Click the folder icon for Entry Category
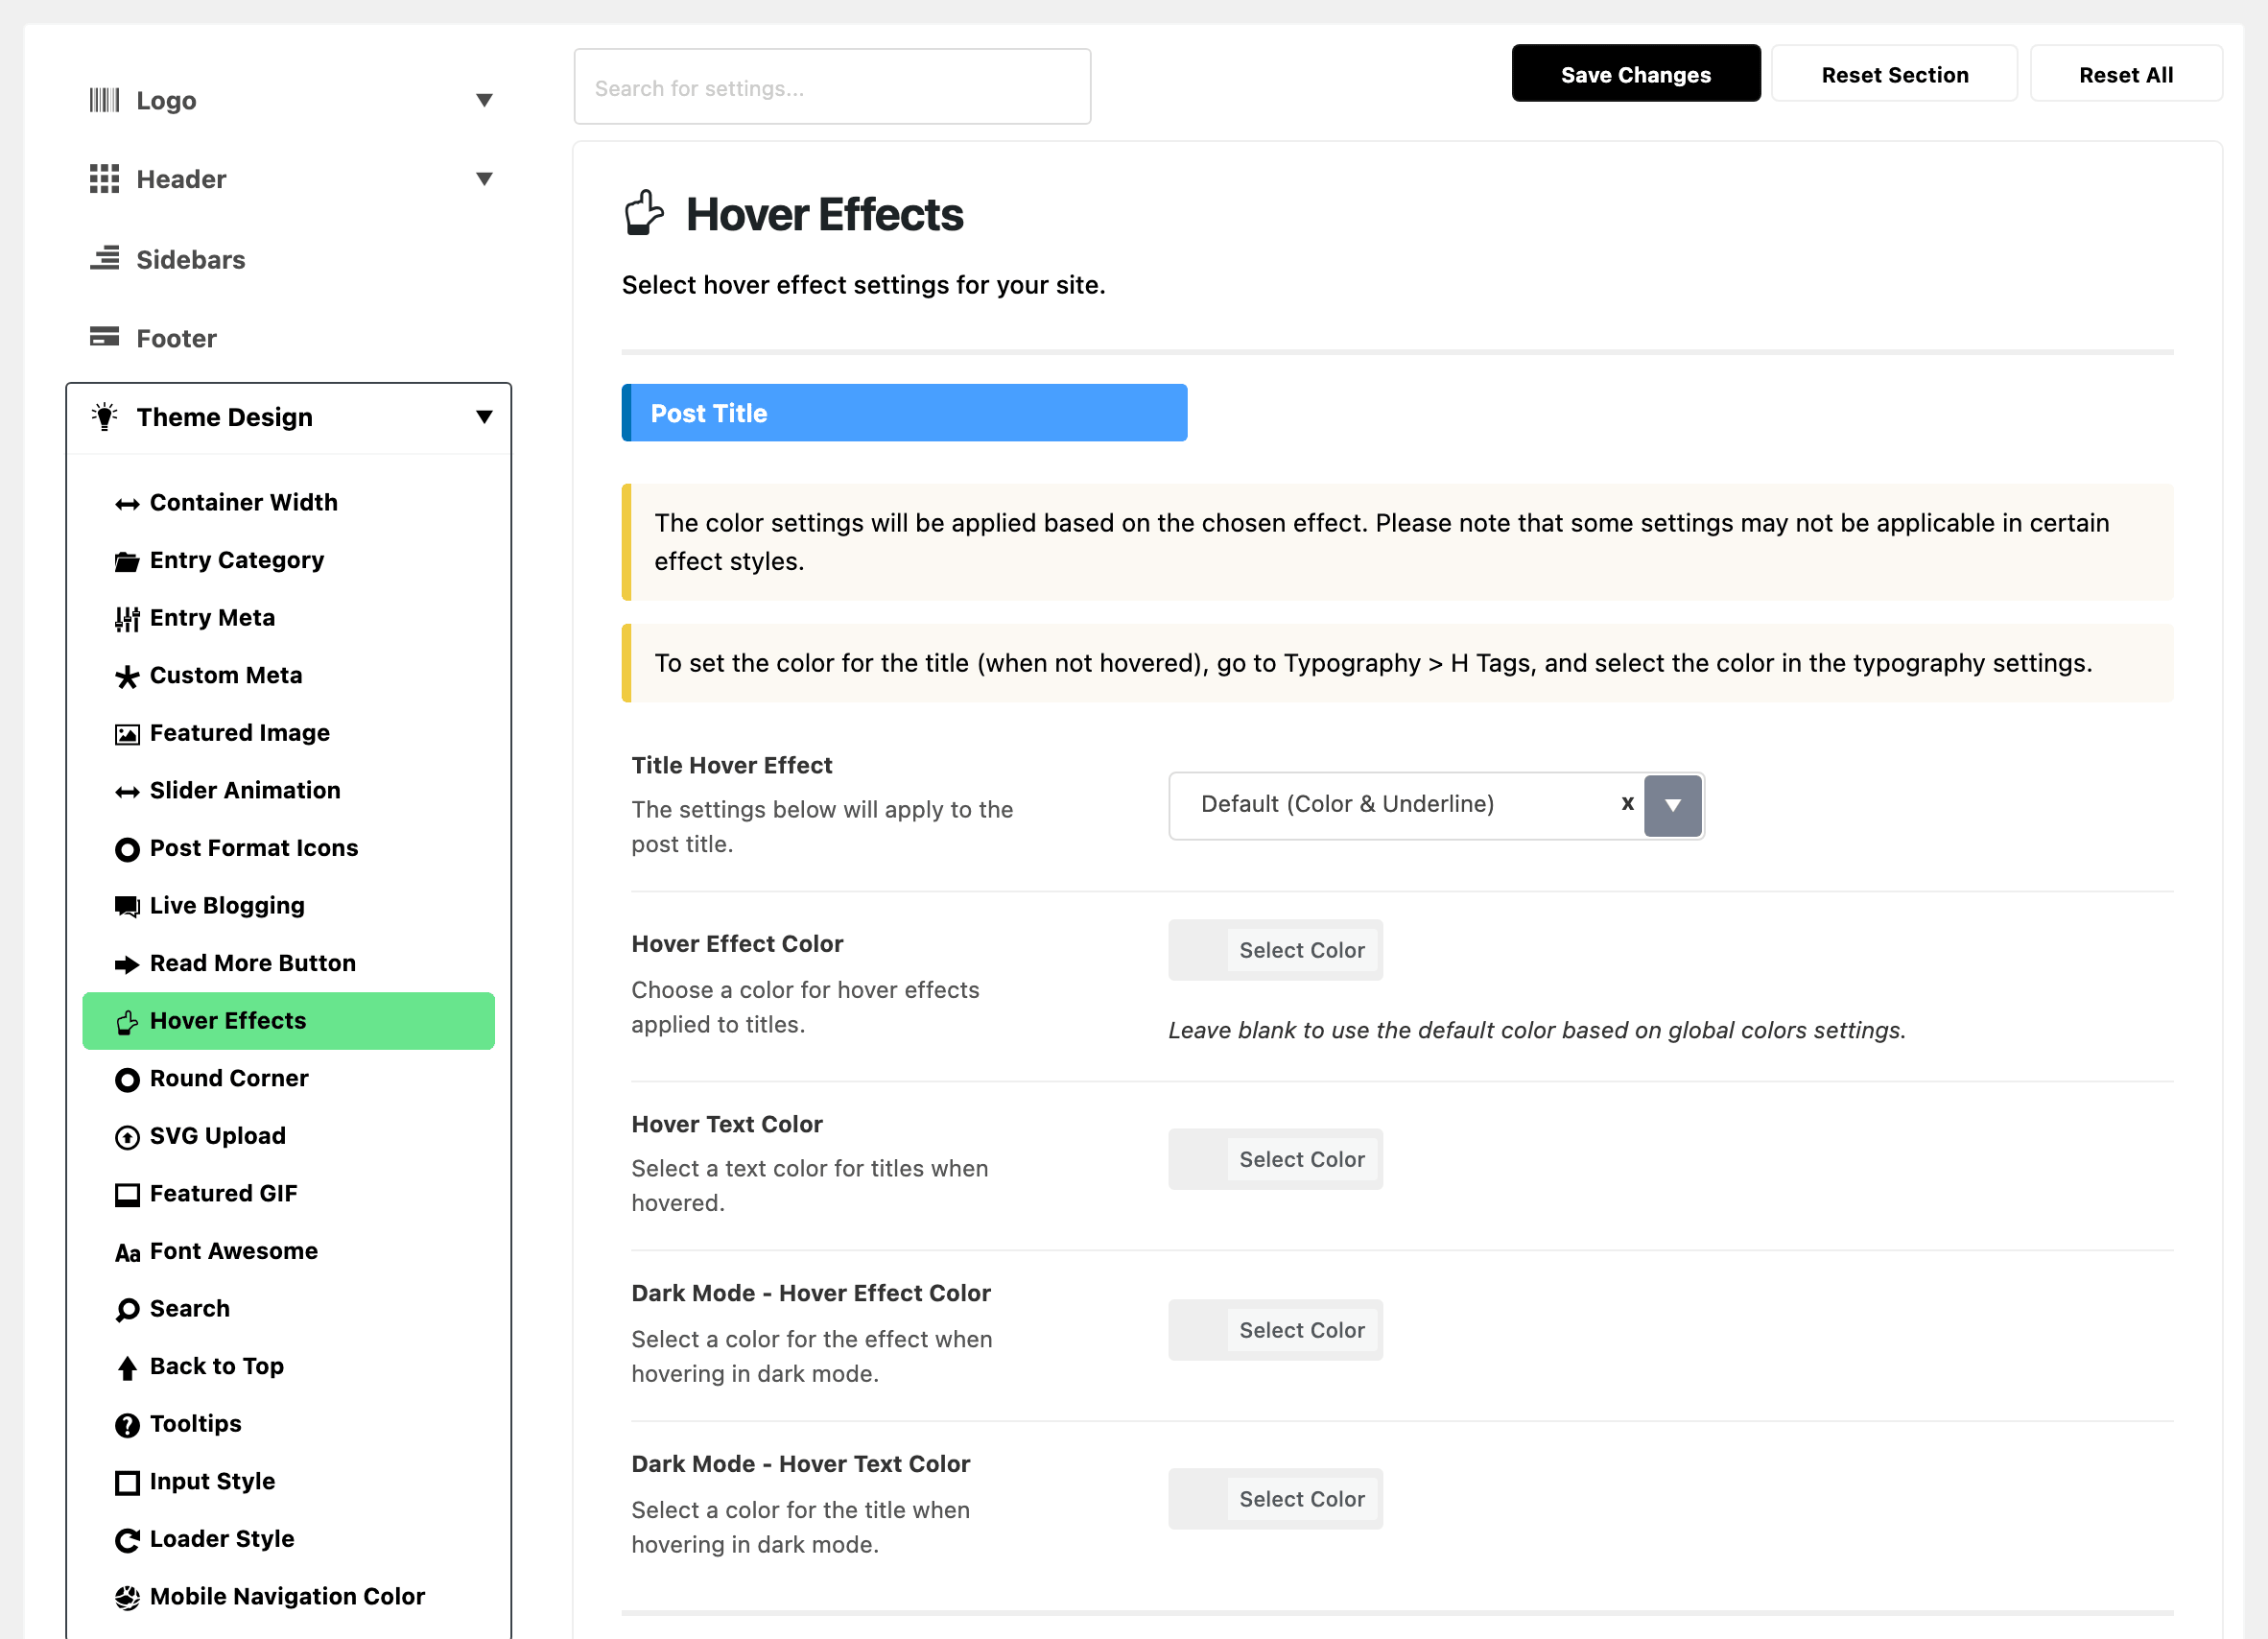Image resolution: width=2268 pixels, height=1639 pixels. (x=127, y=561)
